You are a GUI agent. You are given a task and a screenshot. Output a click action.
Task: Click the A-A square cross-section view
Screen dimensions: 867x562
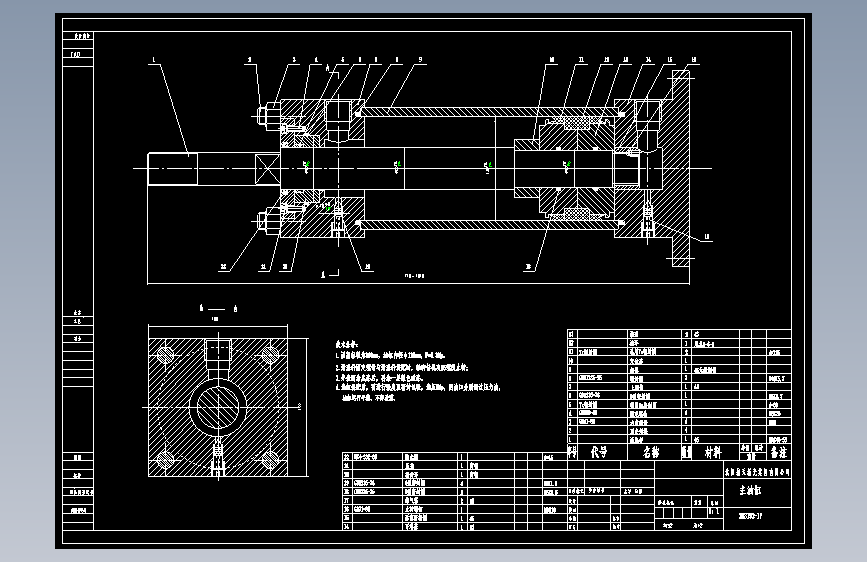pyautogui.click(x=218, y=408)
